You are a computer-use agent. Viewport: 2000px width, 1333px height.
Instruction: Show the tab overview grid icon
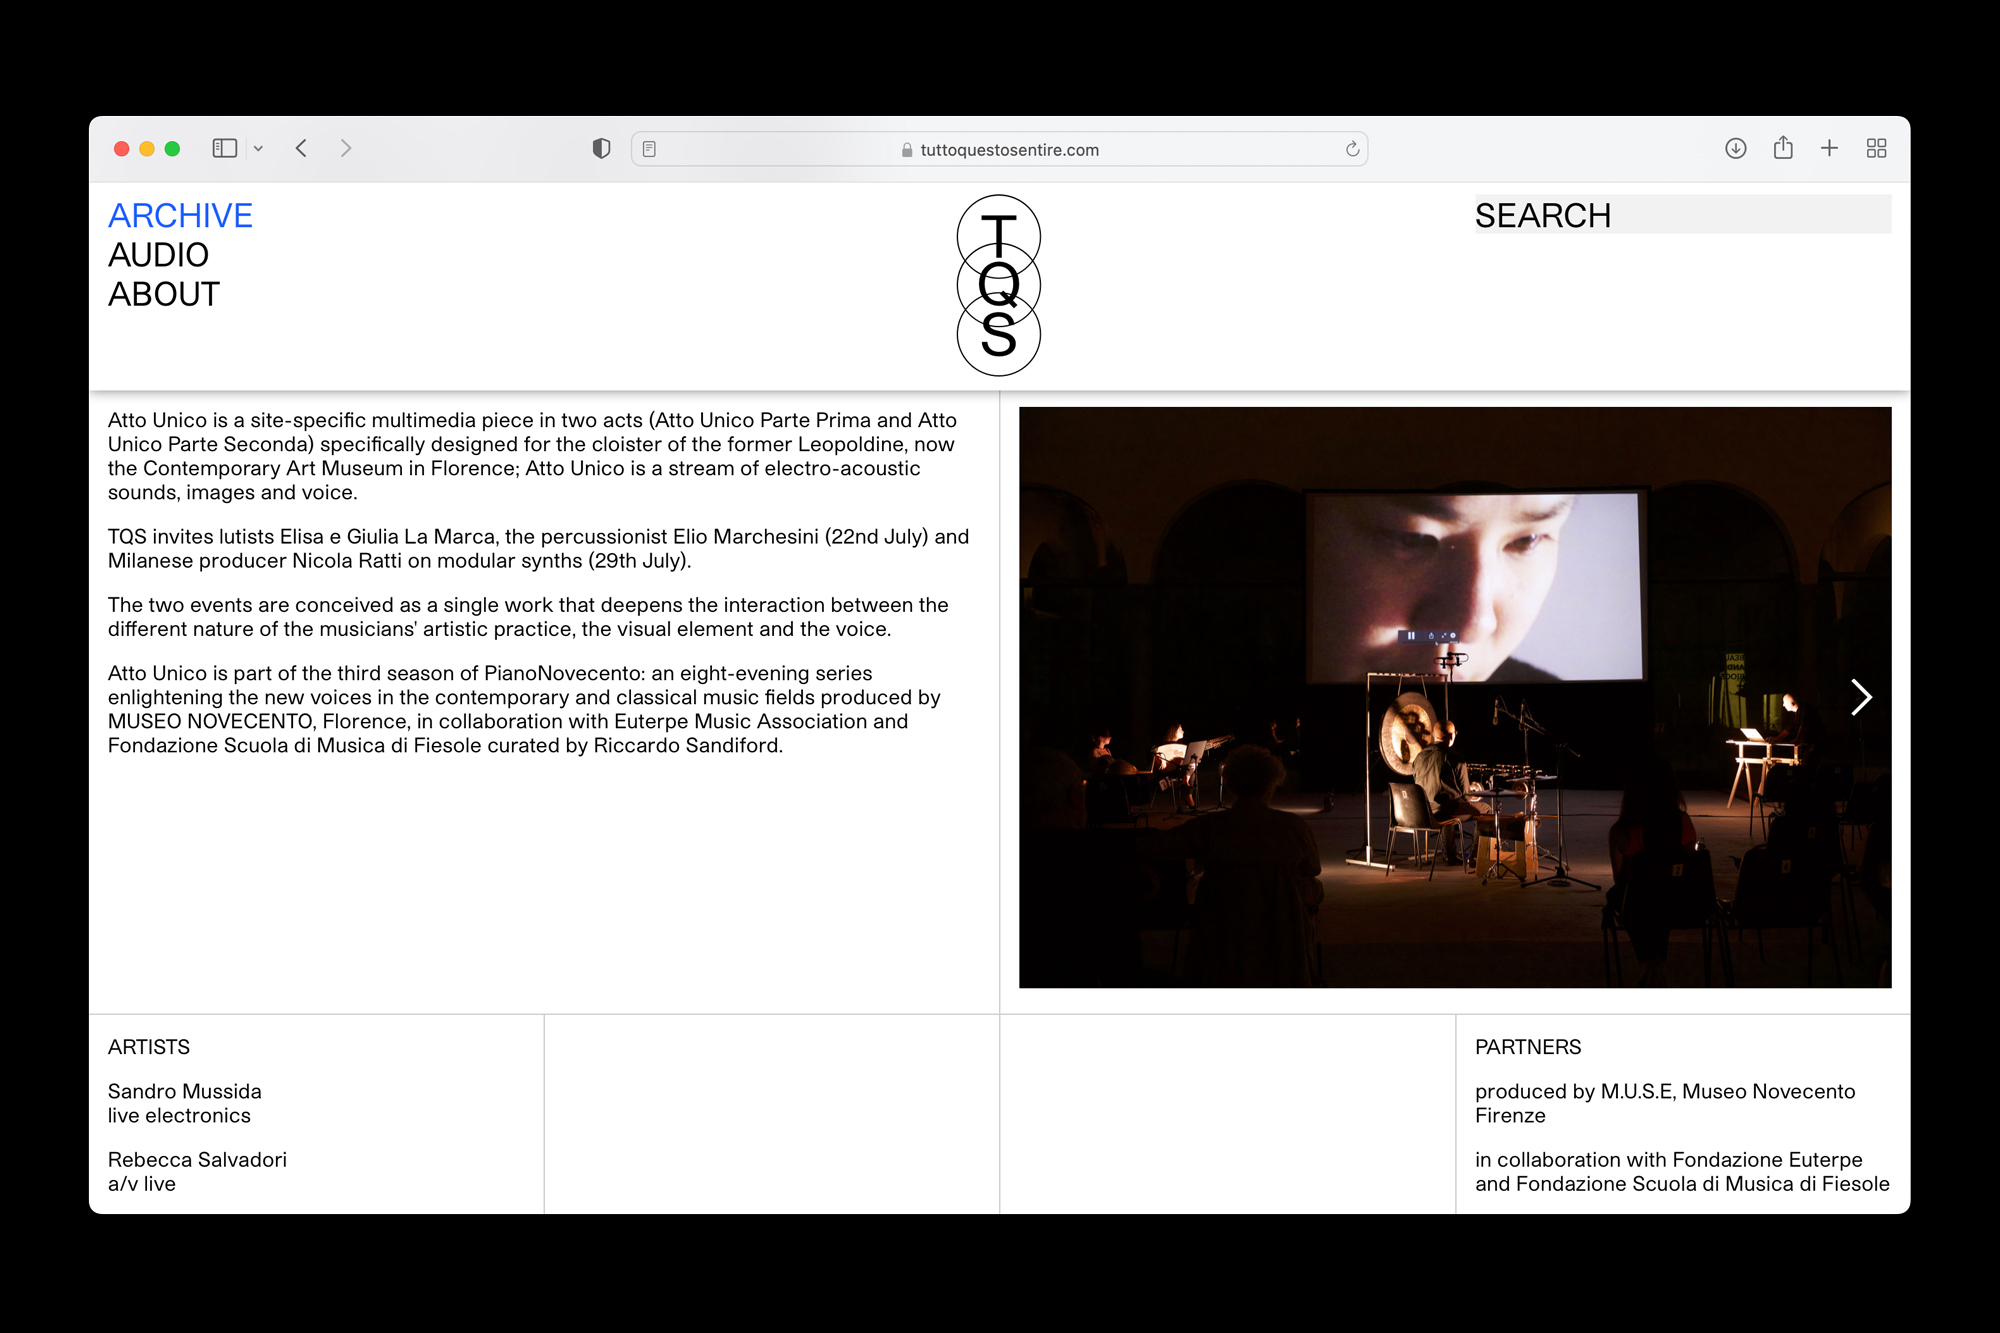click(1876, 148)
